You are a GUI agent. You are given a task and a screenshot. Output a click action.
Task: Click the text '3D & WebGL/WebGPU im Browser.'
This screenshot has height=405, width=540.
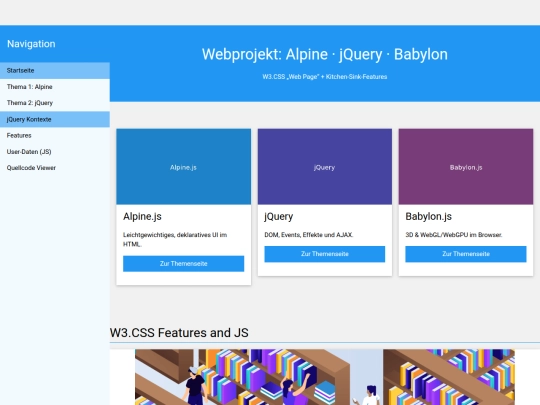(x=454, y=235)
